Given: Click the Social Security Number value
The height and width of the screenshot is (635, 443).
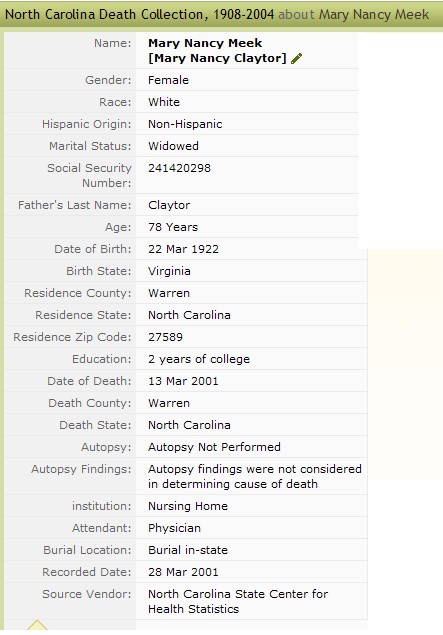Looking at the screenshot, I should 179,168.
